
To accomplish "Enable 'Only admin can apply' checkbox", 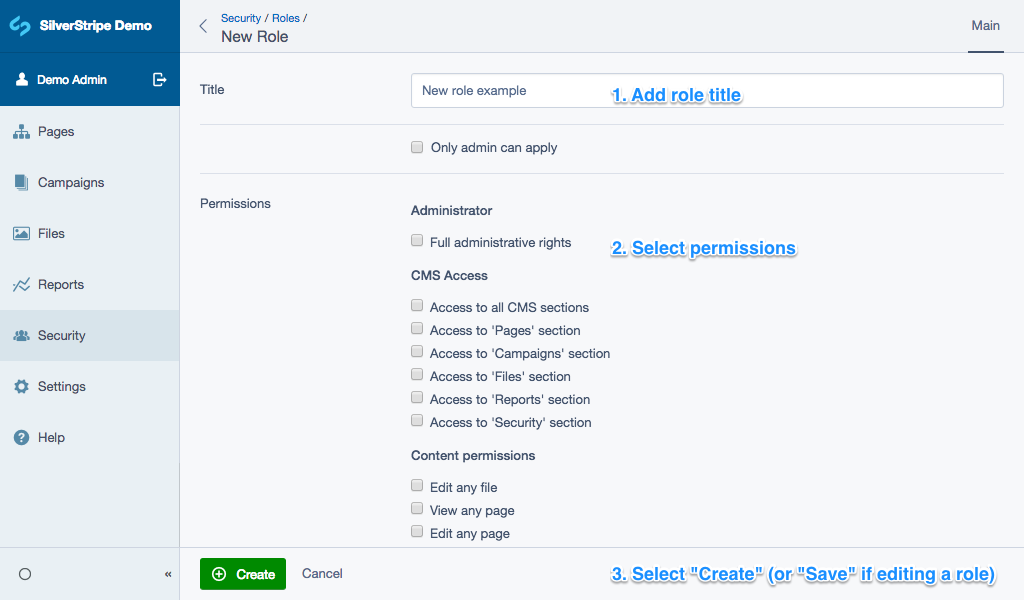I will (417, 147).
